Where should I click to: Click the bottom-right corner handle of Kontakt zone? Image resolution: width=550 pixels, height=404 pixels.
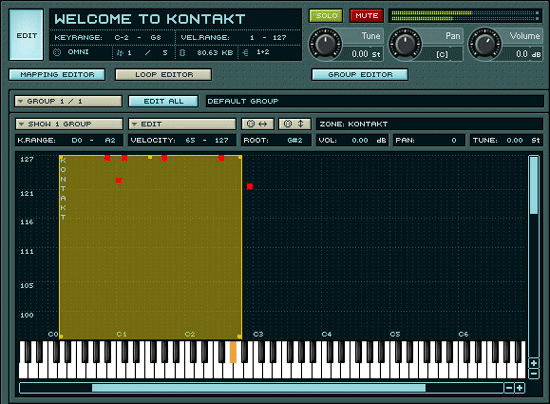pos(240,337)
